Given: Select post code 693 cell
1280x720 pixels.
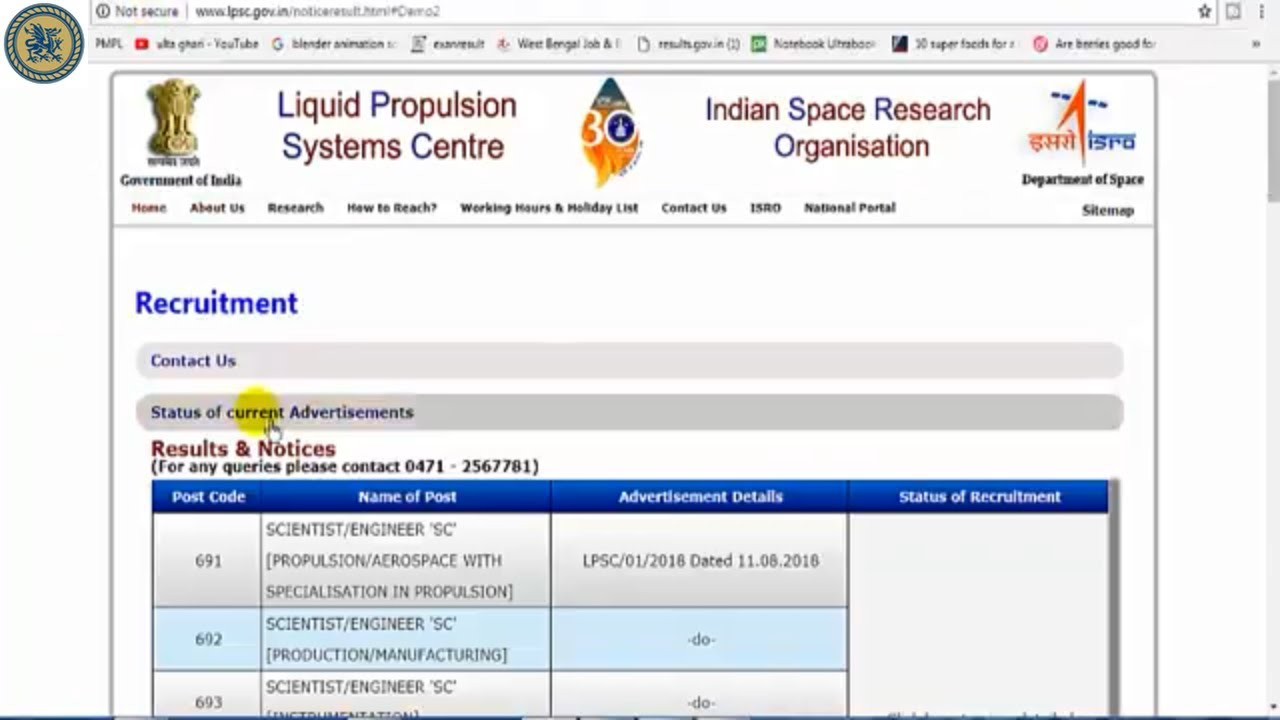Looking at the screenshot, I should pos(208,695).
